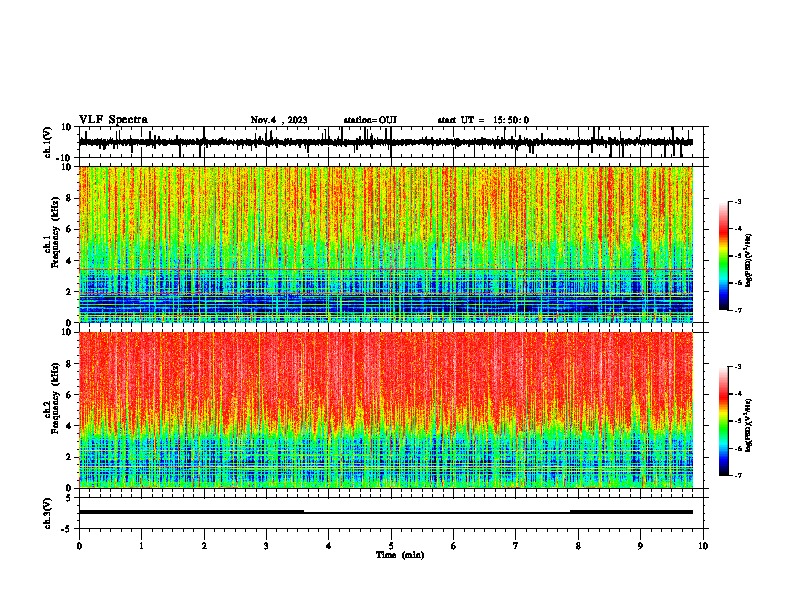Click time axis tick label "4"
The height and width of the screenshot is (612, 792).
coord(329,546)
